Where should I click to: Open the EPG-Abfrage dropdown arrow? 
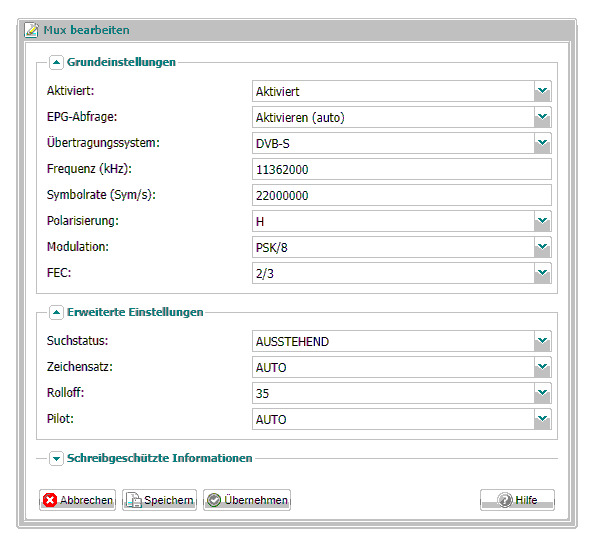pos(543,118)
